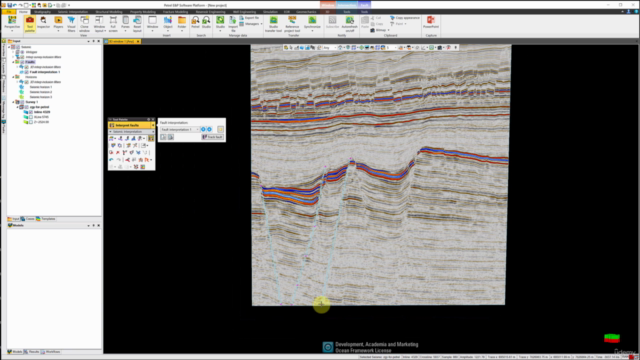Click the yellow icon beside fault arrows
The height and width of the screenshot is (360, 640).
[220, 129]
